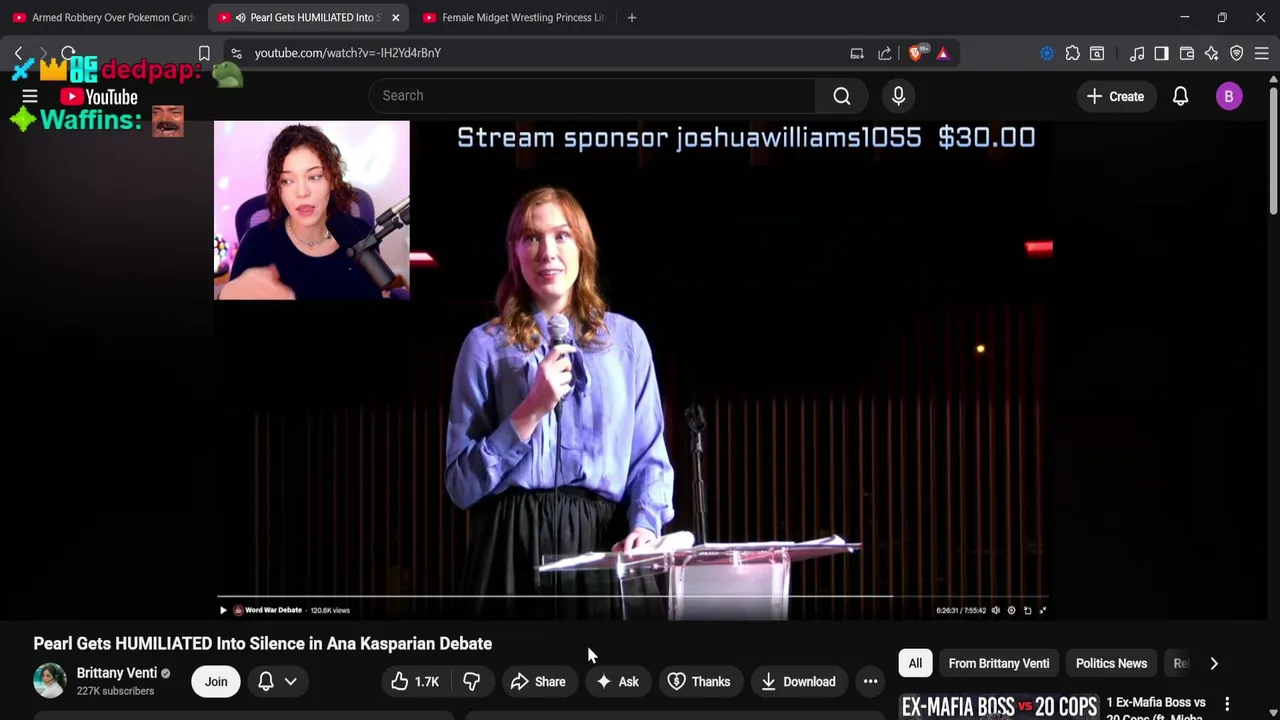The height and width of the screenshot is (720, 1280).
Task: Open Brittany Venti channel name link
Action: point(117,673)
